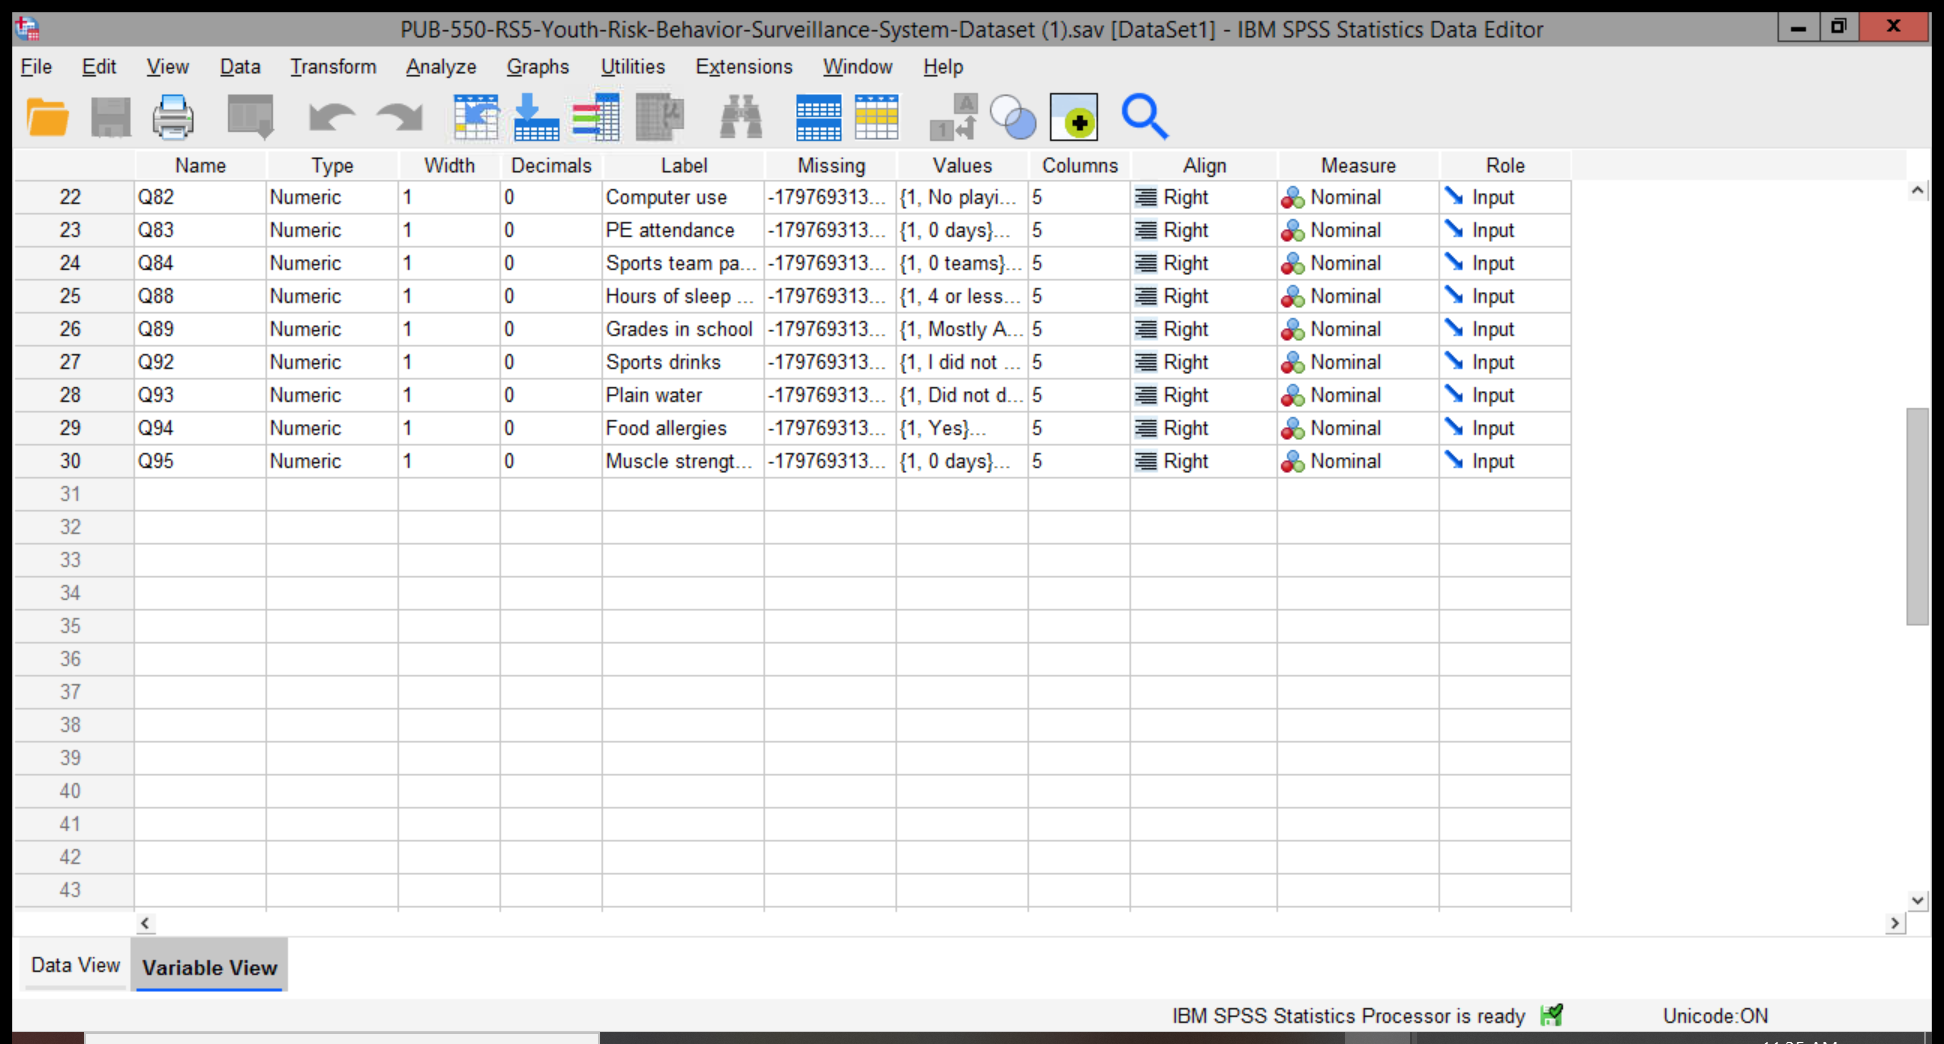Open the Utilities menu

click(x=633, y=67)
